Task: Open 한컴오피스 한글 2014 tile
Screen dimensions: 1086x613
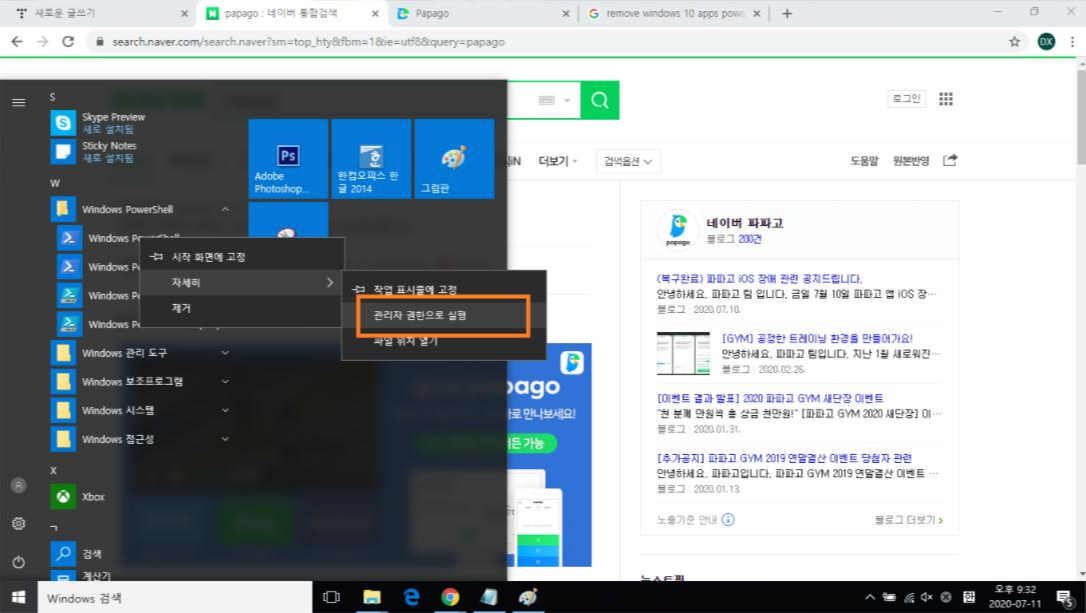Action: tap(371, 159)
